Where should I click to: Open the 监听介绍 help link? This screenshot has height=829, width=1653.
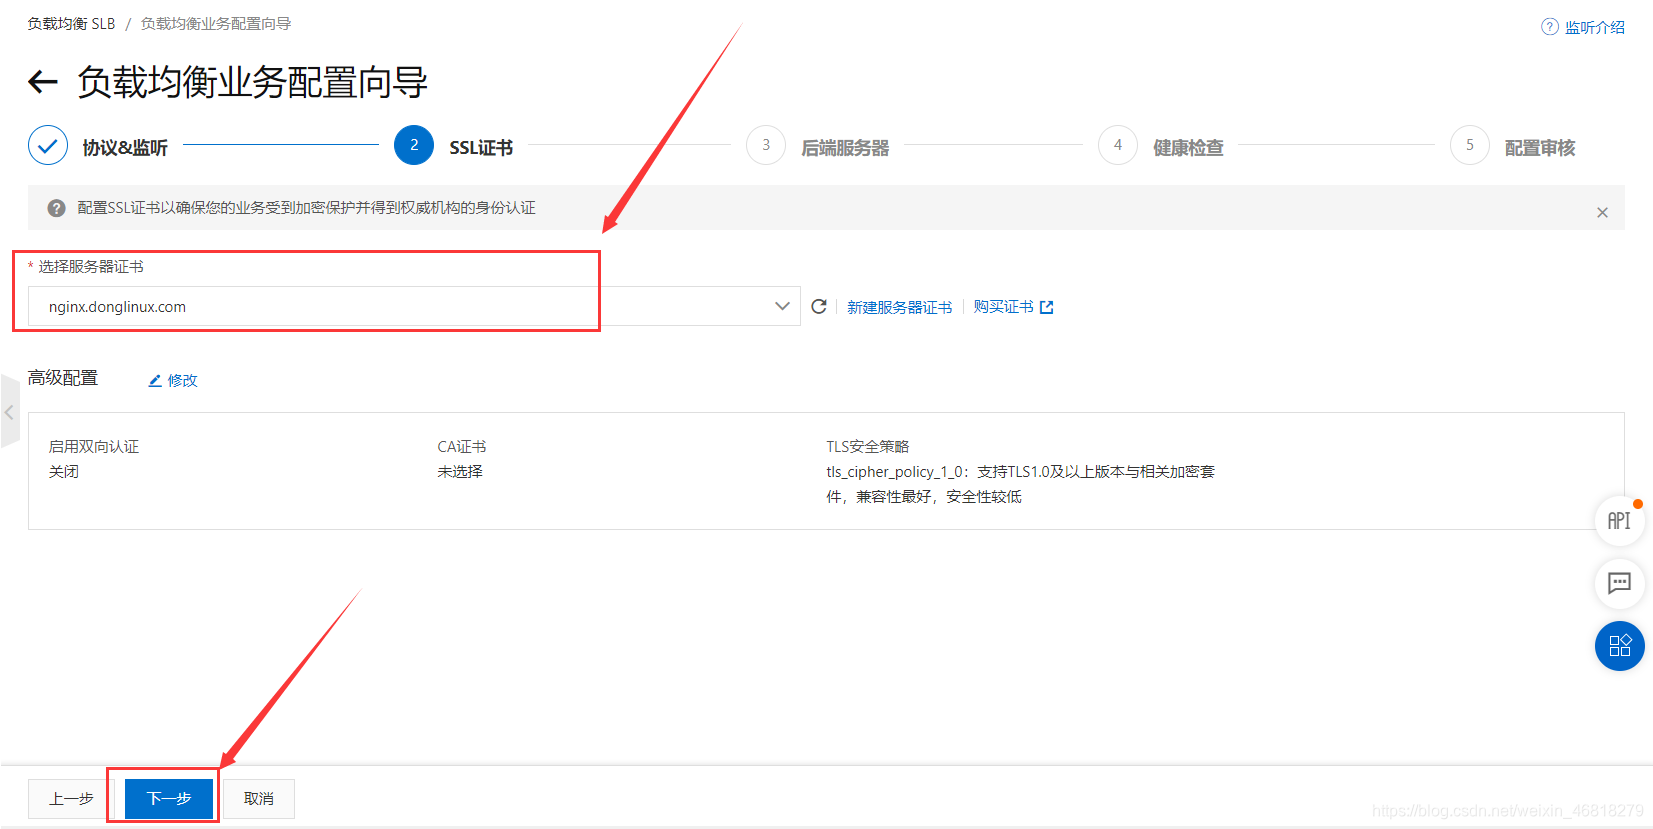(x=1583, y=27)
